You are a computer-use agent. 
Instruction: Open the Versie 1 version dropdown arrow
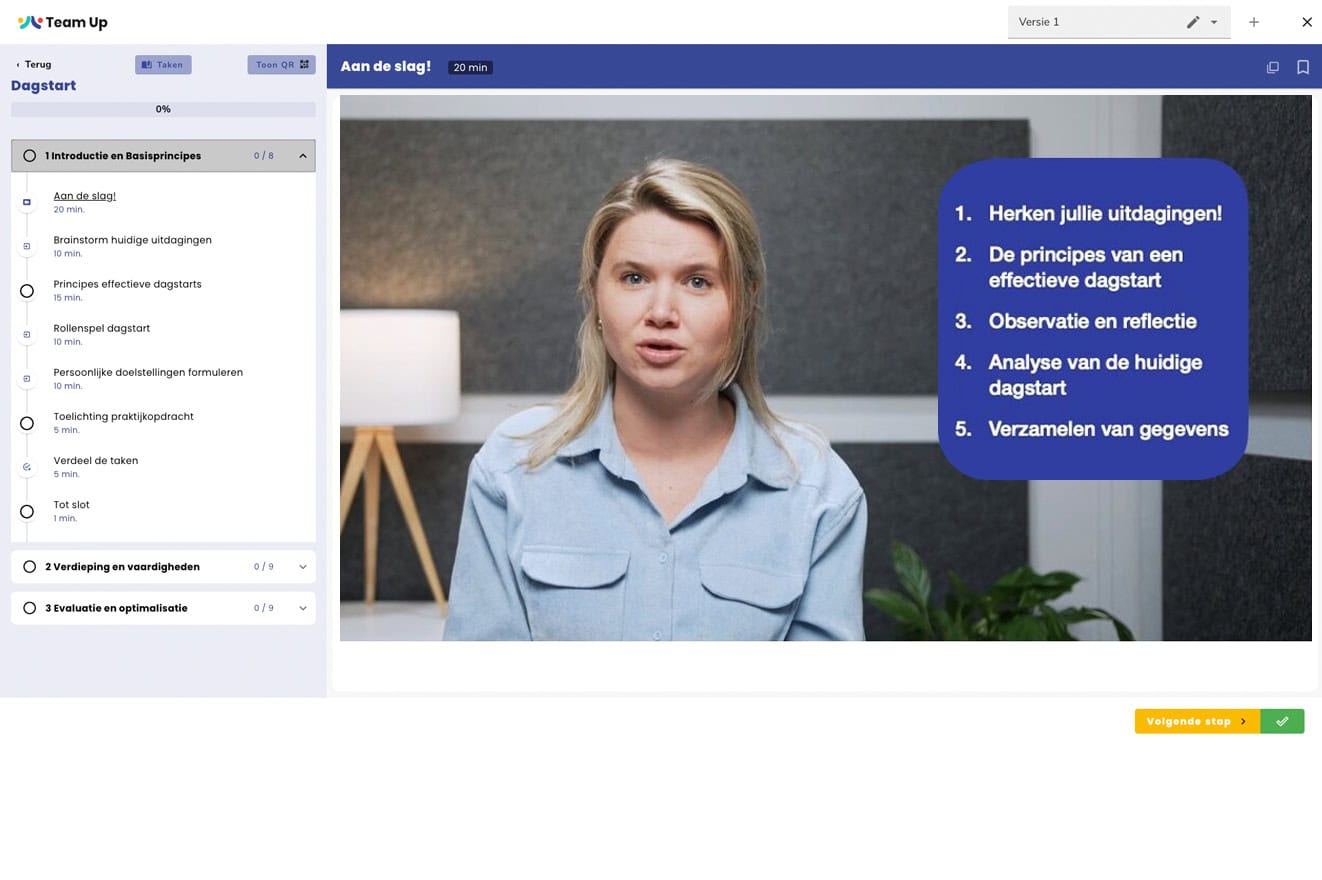(1214, 22)
